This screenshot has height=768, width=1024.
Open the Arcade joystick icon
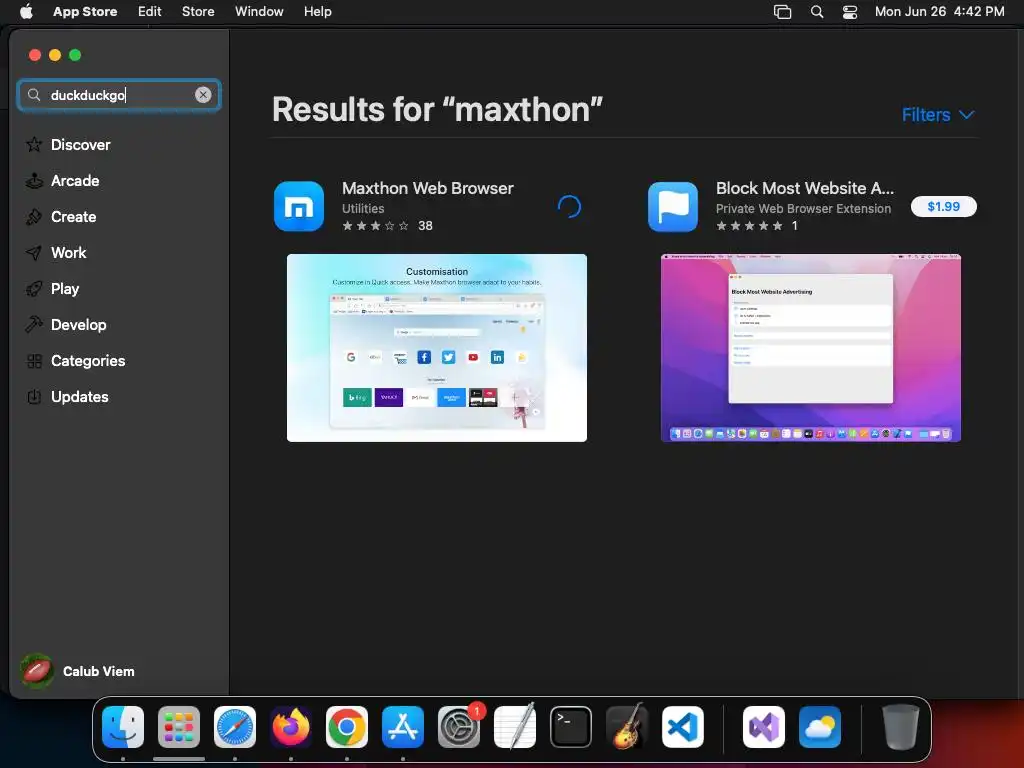click(x=34, y=181)
